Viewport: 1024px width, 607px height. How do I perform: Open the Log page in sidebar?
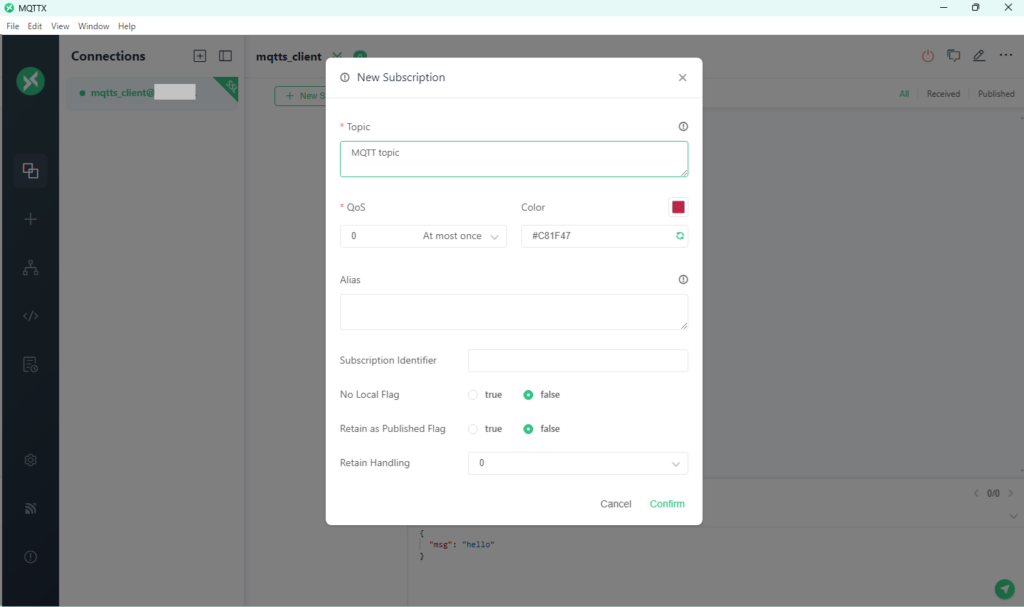[x=30, y=364]
